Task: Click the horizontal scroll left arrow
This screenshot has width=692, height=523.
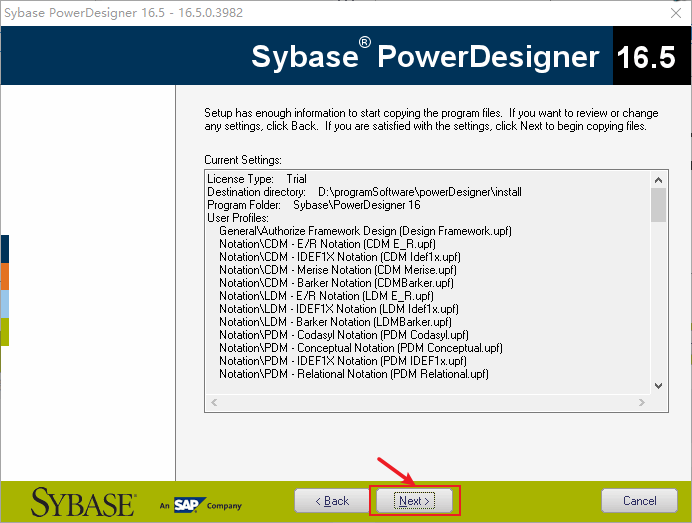Action: click(214, 403)
